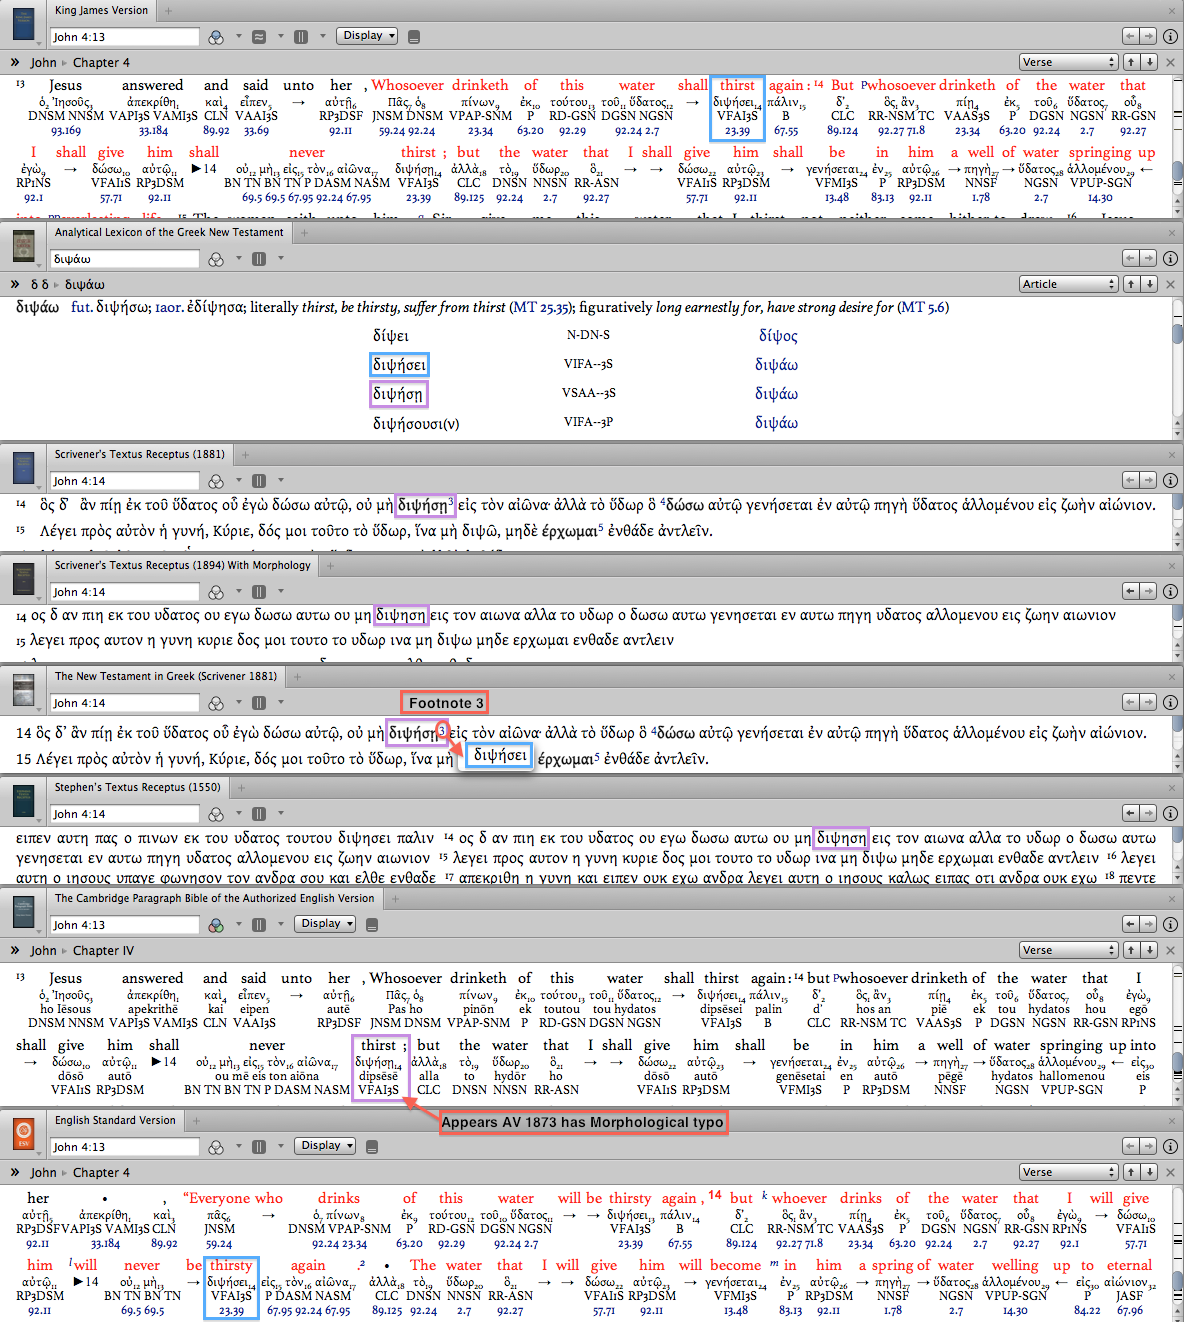Follow the MT 5.6 reference link

pyautogui.click(x=922, y=307)
